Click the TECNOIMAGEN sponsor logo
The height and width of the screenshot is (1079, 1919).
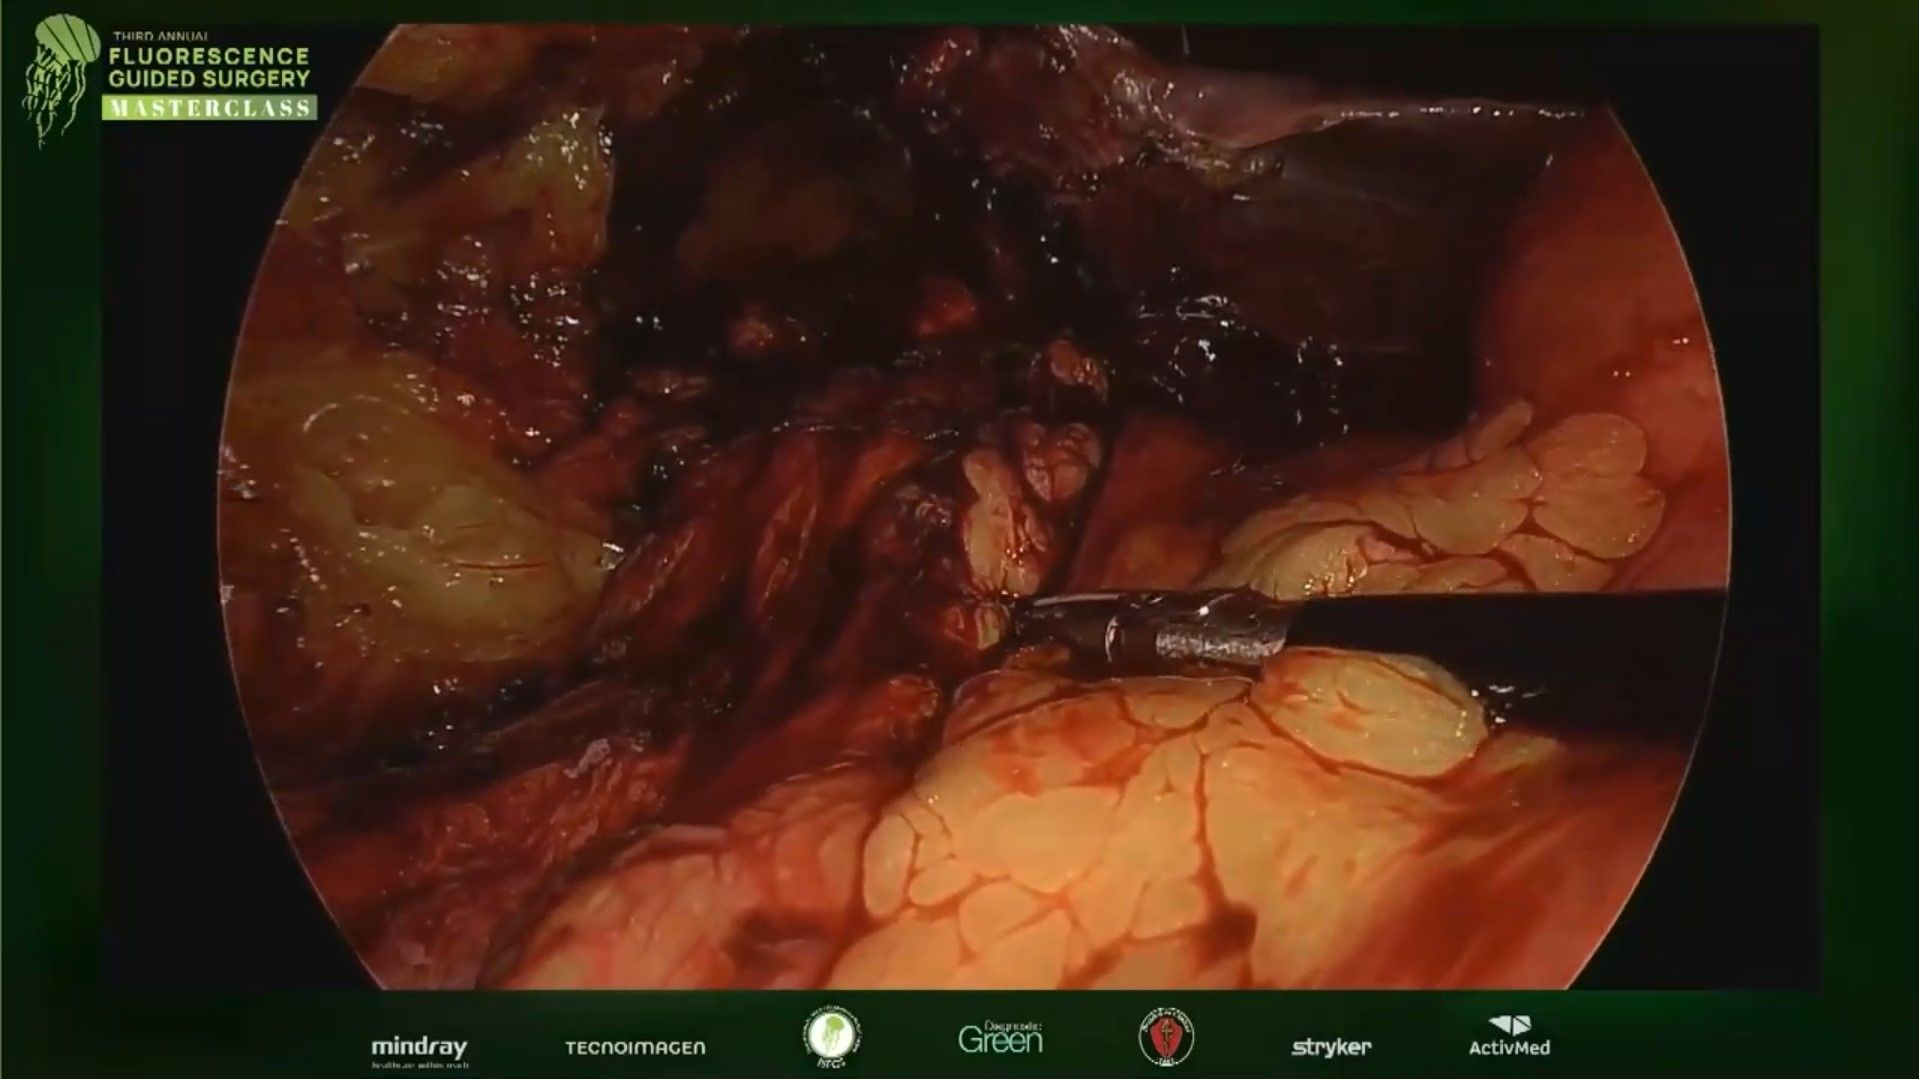pyautogui.click(x=635, y=1048)
